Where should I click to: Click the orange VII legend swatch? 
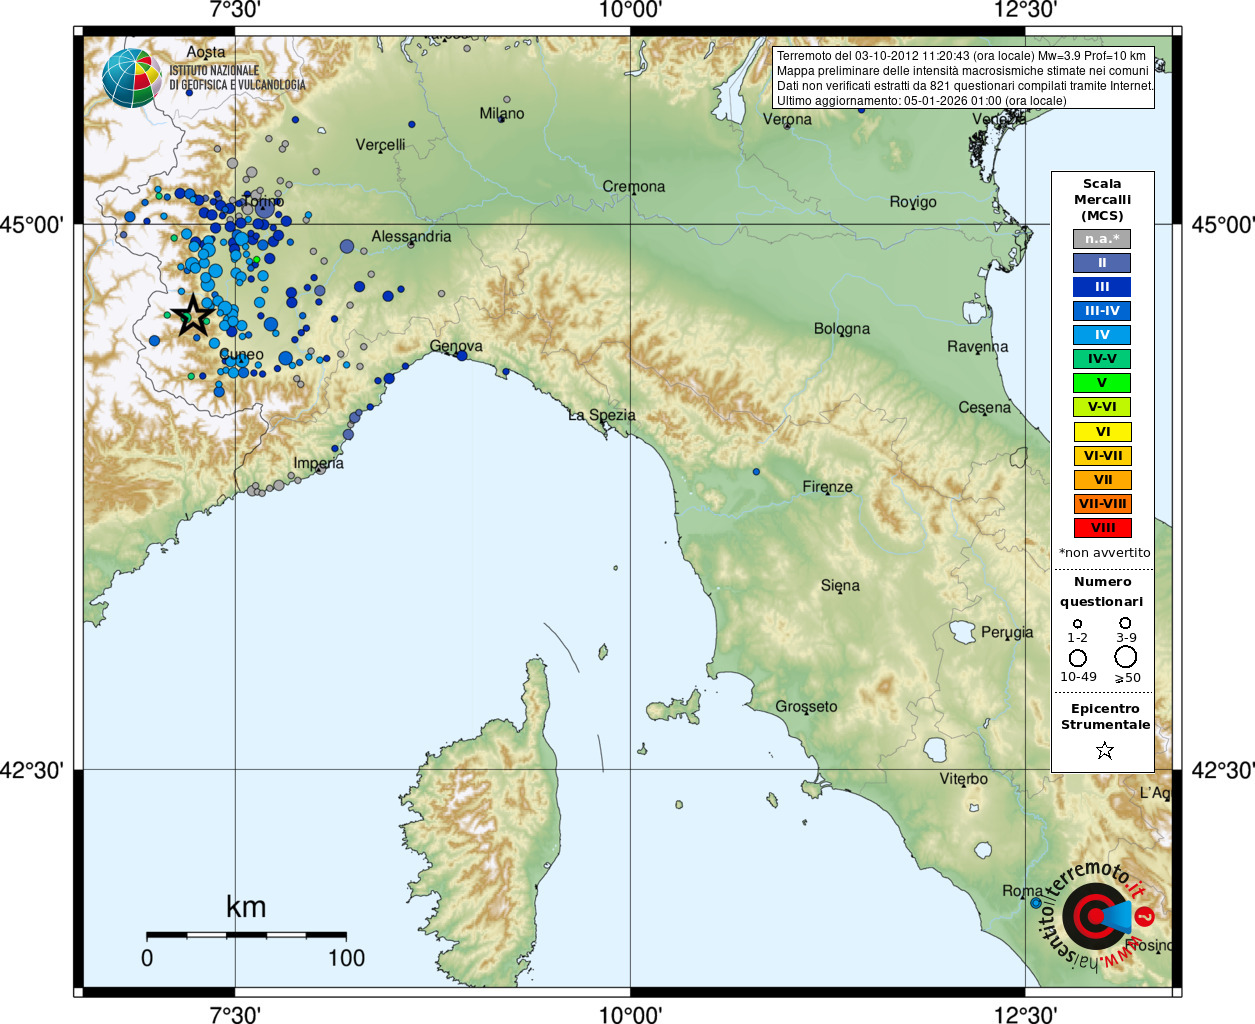(x=1102, y=480)
